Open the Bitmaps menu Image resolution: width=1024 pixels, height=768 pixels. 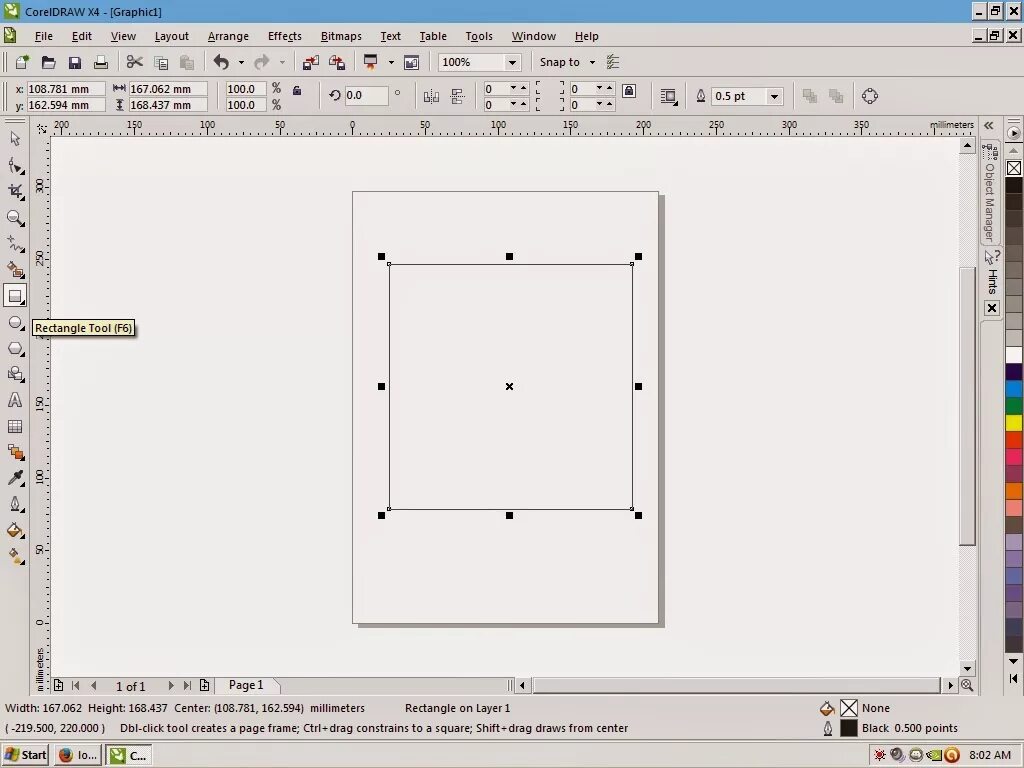[341, 36]
